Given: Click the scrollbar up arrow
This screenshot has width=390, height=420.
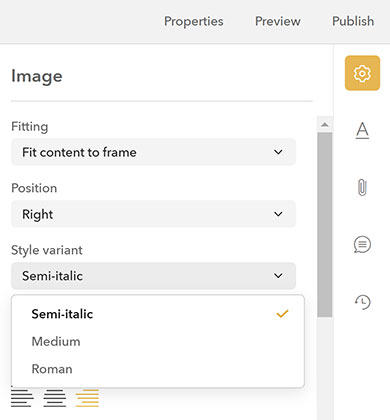Looking at the screenshot, I should 325,125.
